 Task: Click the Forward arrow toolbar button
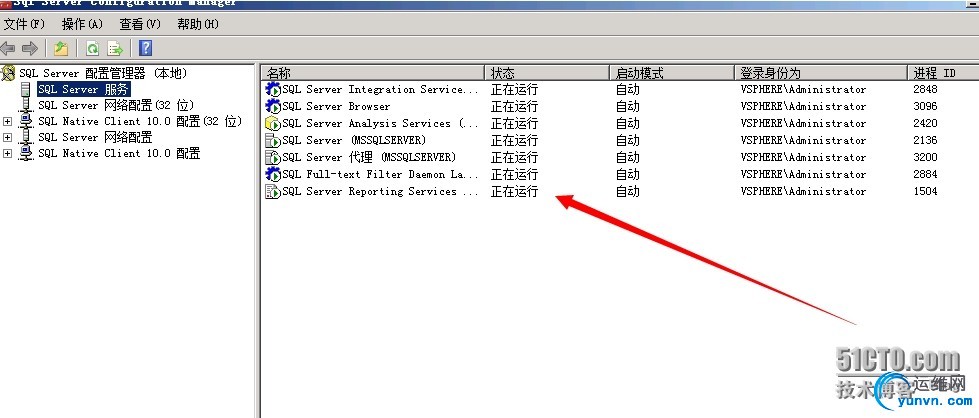point(30,48)
